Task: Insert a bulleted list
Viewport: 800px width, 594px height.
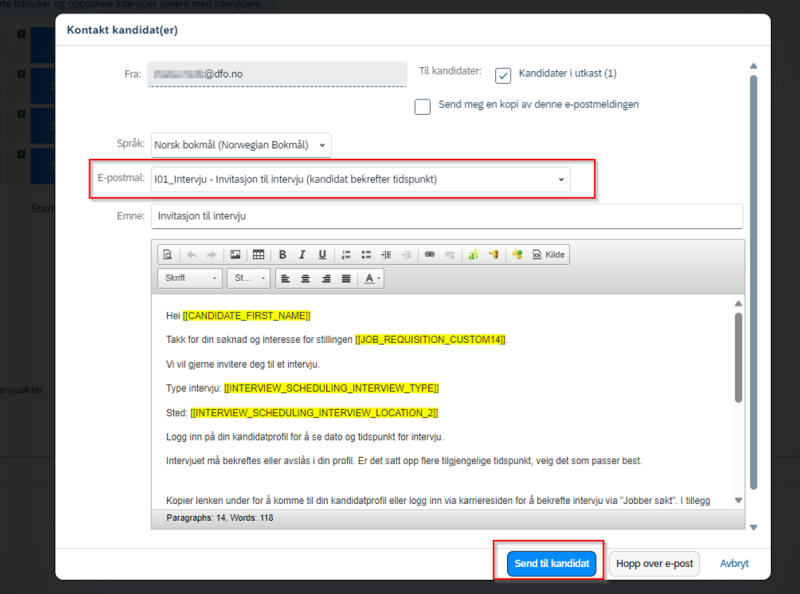Action: click(x=366, y=255)
